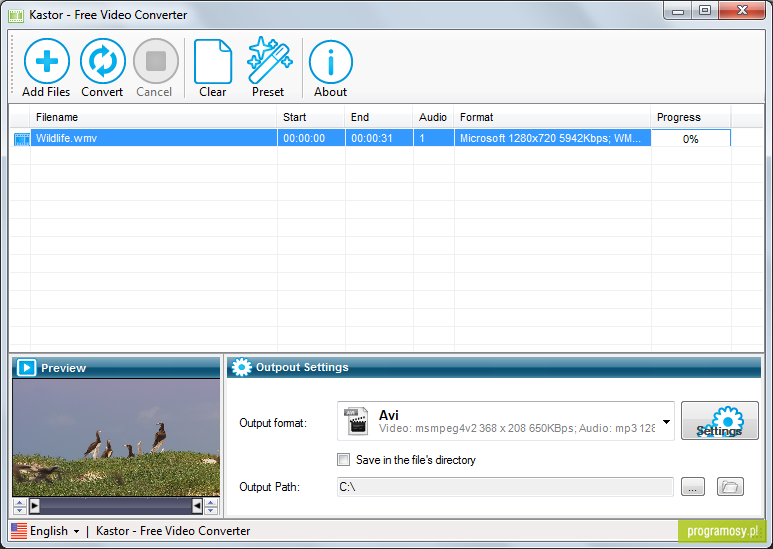
Task: Click the Add Files toolbar icon
Action: click(x=47, y=62)
